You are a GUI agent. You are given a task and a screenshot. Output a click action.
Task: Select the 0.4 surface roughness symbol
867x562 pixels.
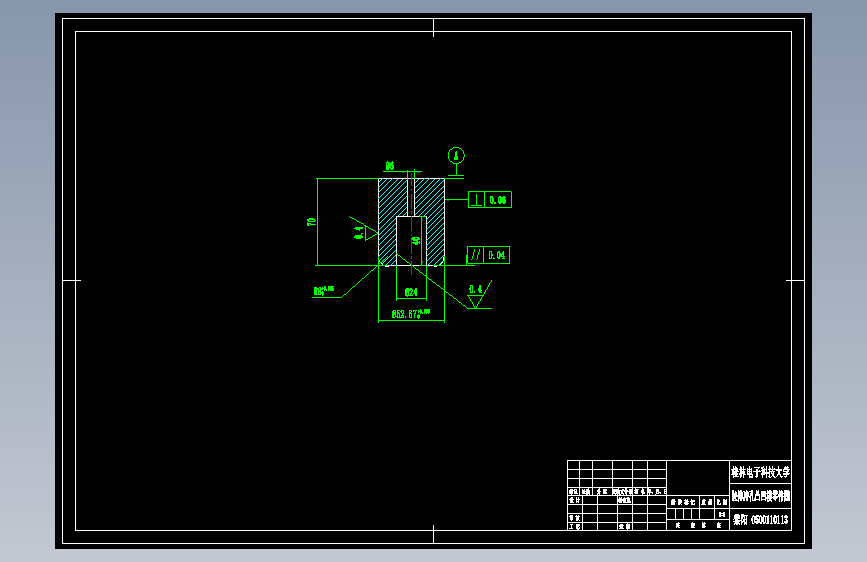pos(478,295)
